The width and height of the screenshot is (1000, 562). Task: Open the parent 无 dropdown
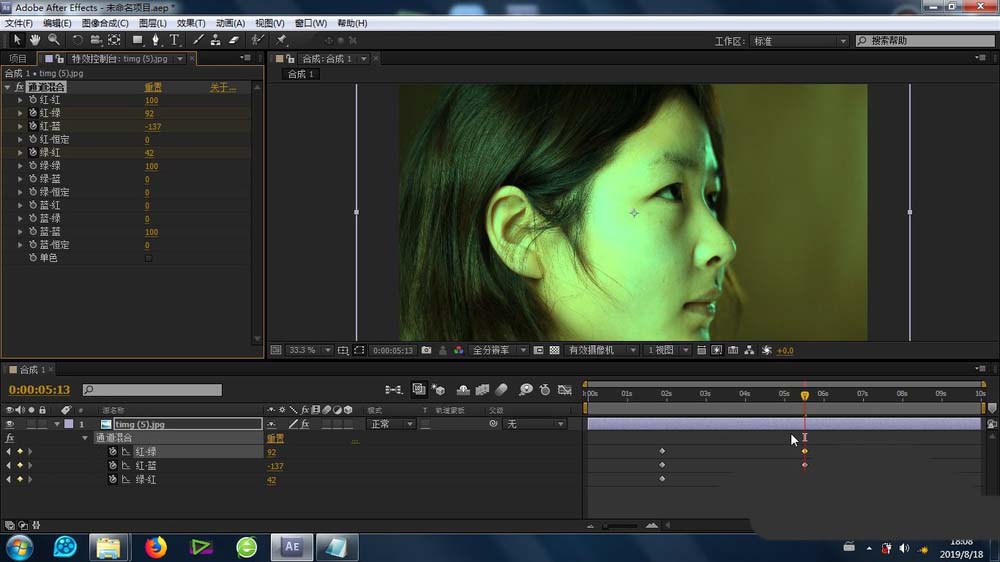[534, 424]
